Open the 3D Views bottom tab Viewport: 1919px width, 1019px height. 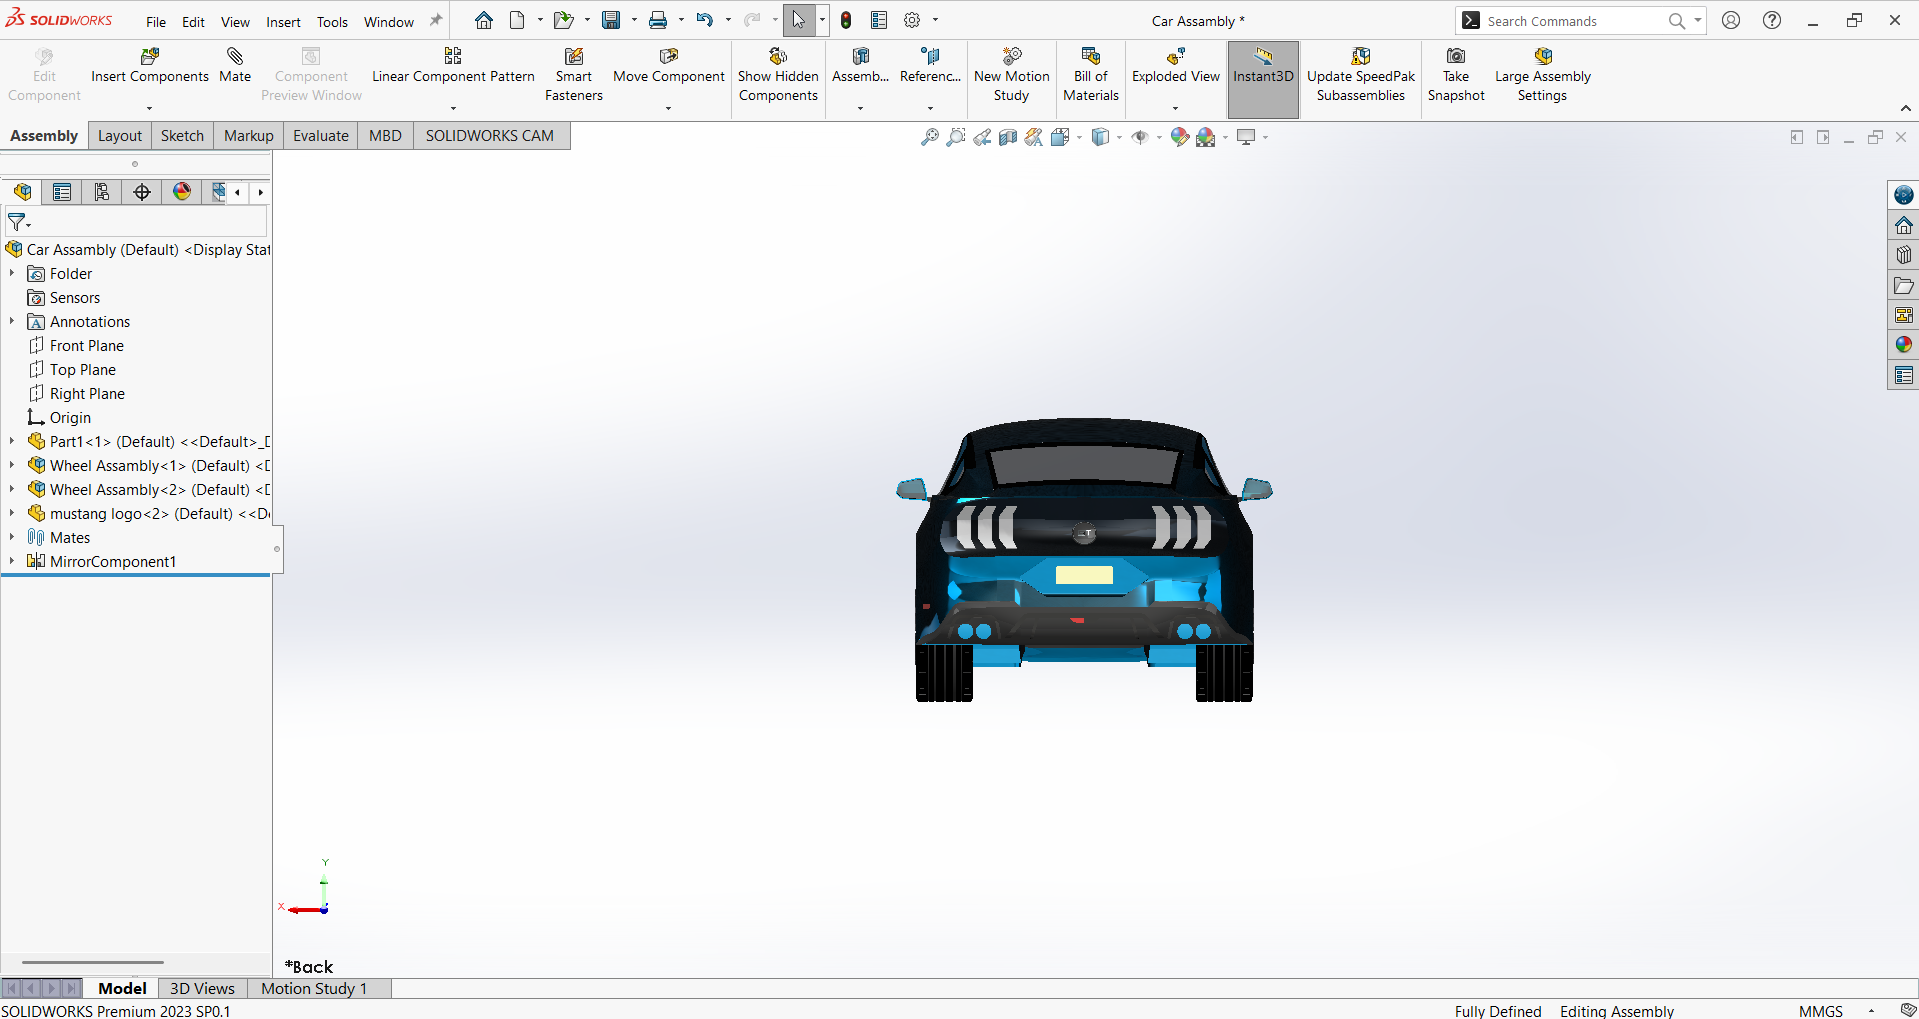pyautogui.click(x=202, y=988)
